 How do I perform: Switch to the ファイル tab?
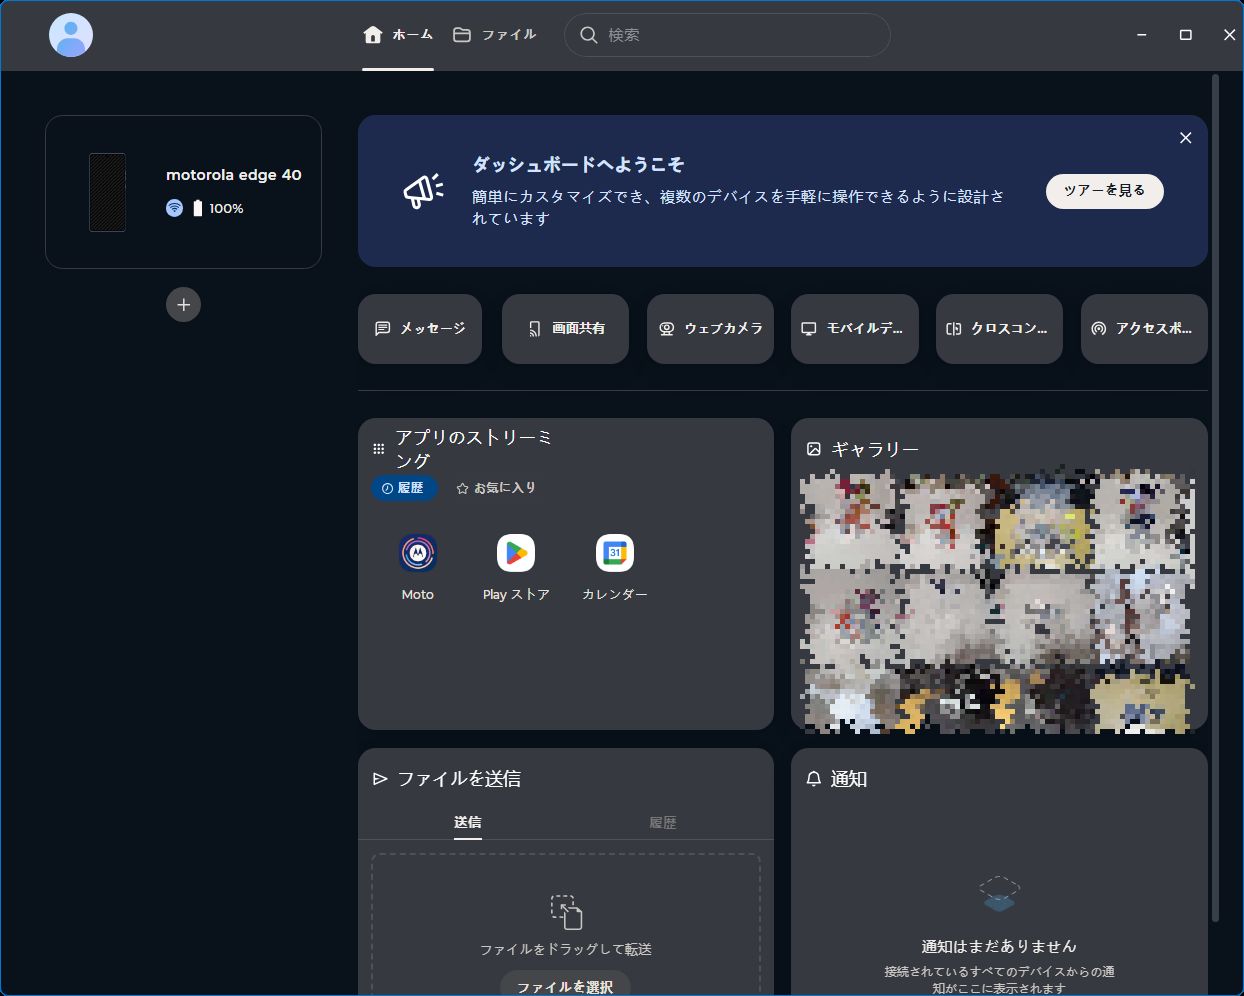[495, 35]
